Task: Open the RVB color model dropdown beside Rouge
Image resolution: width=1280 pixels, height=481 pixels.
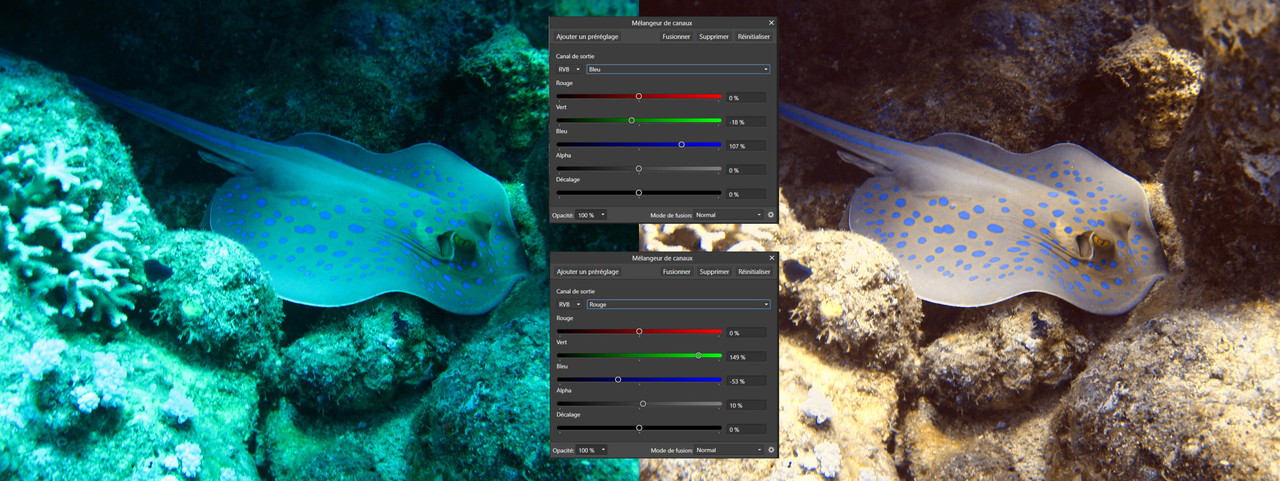Action: click(x=569, y=304)
